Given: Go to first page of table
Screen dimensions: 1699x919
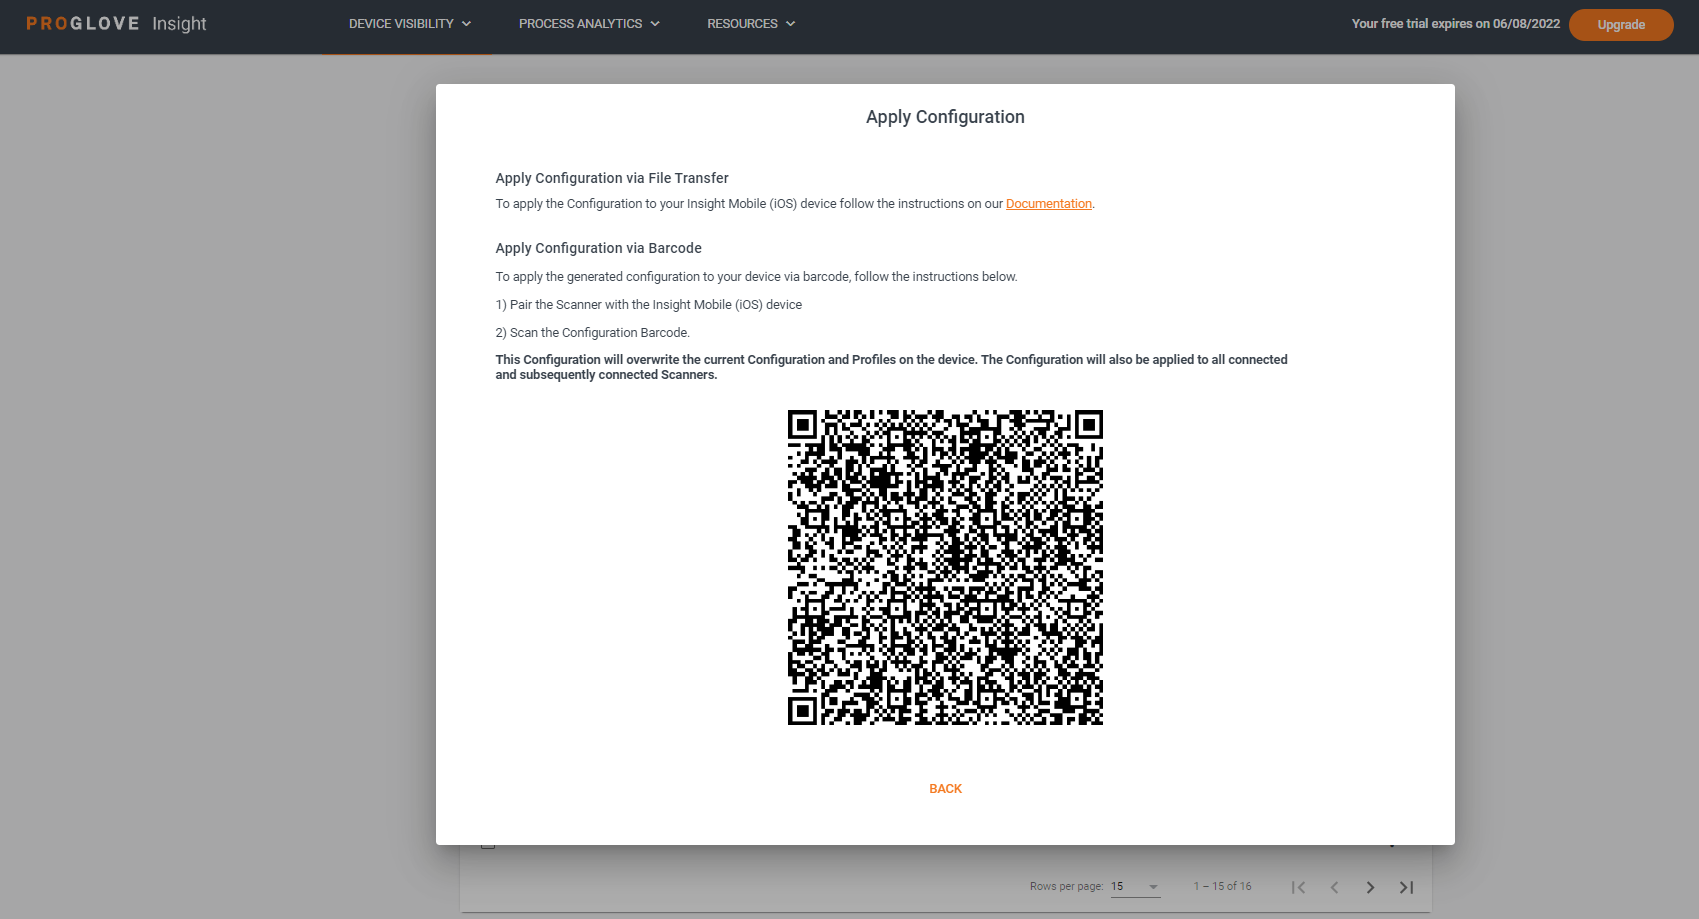Looking at the screenshot, I should (x=1298, y=887).
